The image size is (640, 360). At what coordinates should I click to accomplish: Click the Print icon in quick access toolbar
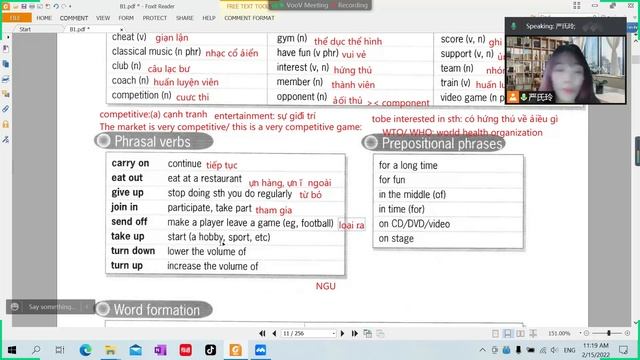click(x=32, y=7)
